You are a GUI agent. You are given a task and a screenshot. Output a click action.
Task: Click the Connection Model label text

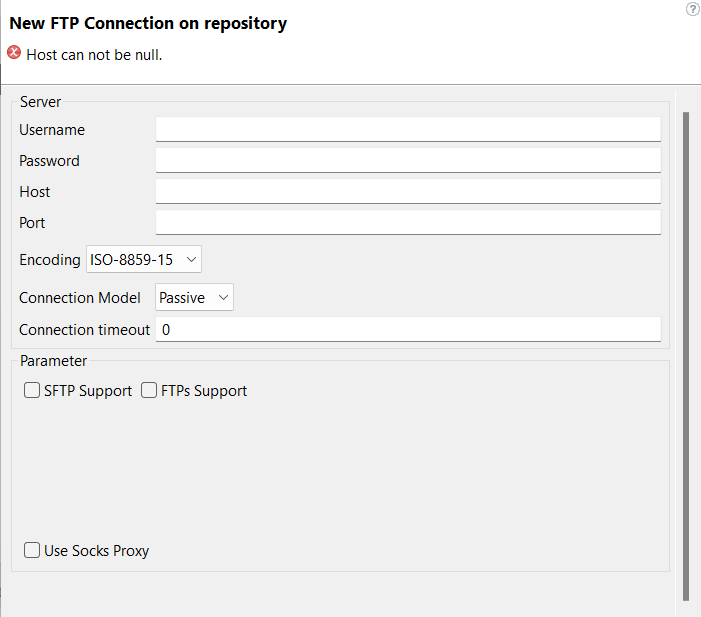[80, 298]
